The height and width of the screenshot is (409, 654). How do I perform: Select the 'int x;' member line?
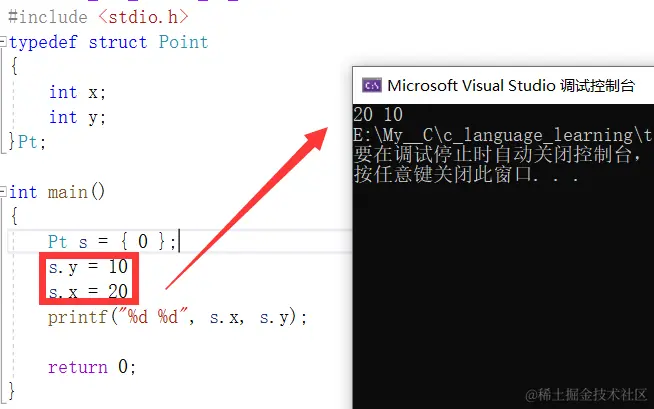77,92
